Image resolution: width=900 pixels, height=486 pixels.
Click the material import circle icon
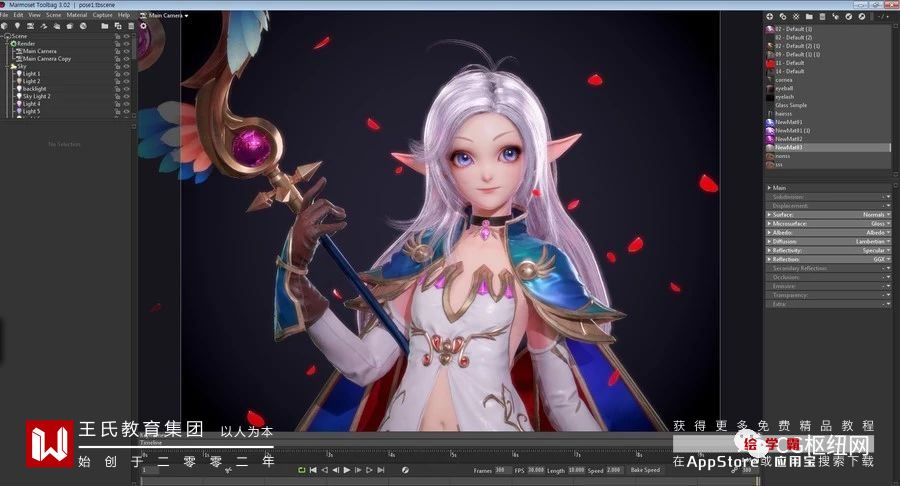click(862, 17)
